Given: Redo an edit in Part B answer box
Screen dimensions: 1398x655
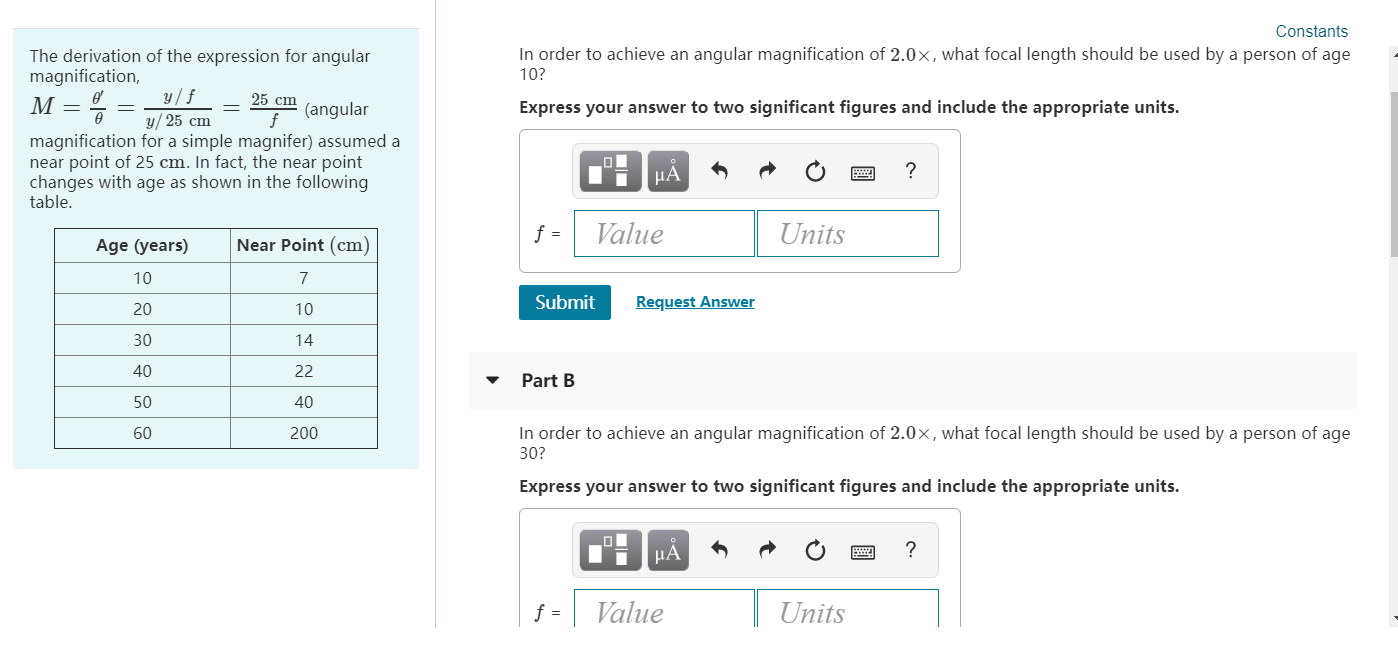Looking at the screenshot, I should pyautogui.click(x=766, y=549).
